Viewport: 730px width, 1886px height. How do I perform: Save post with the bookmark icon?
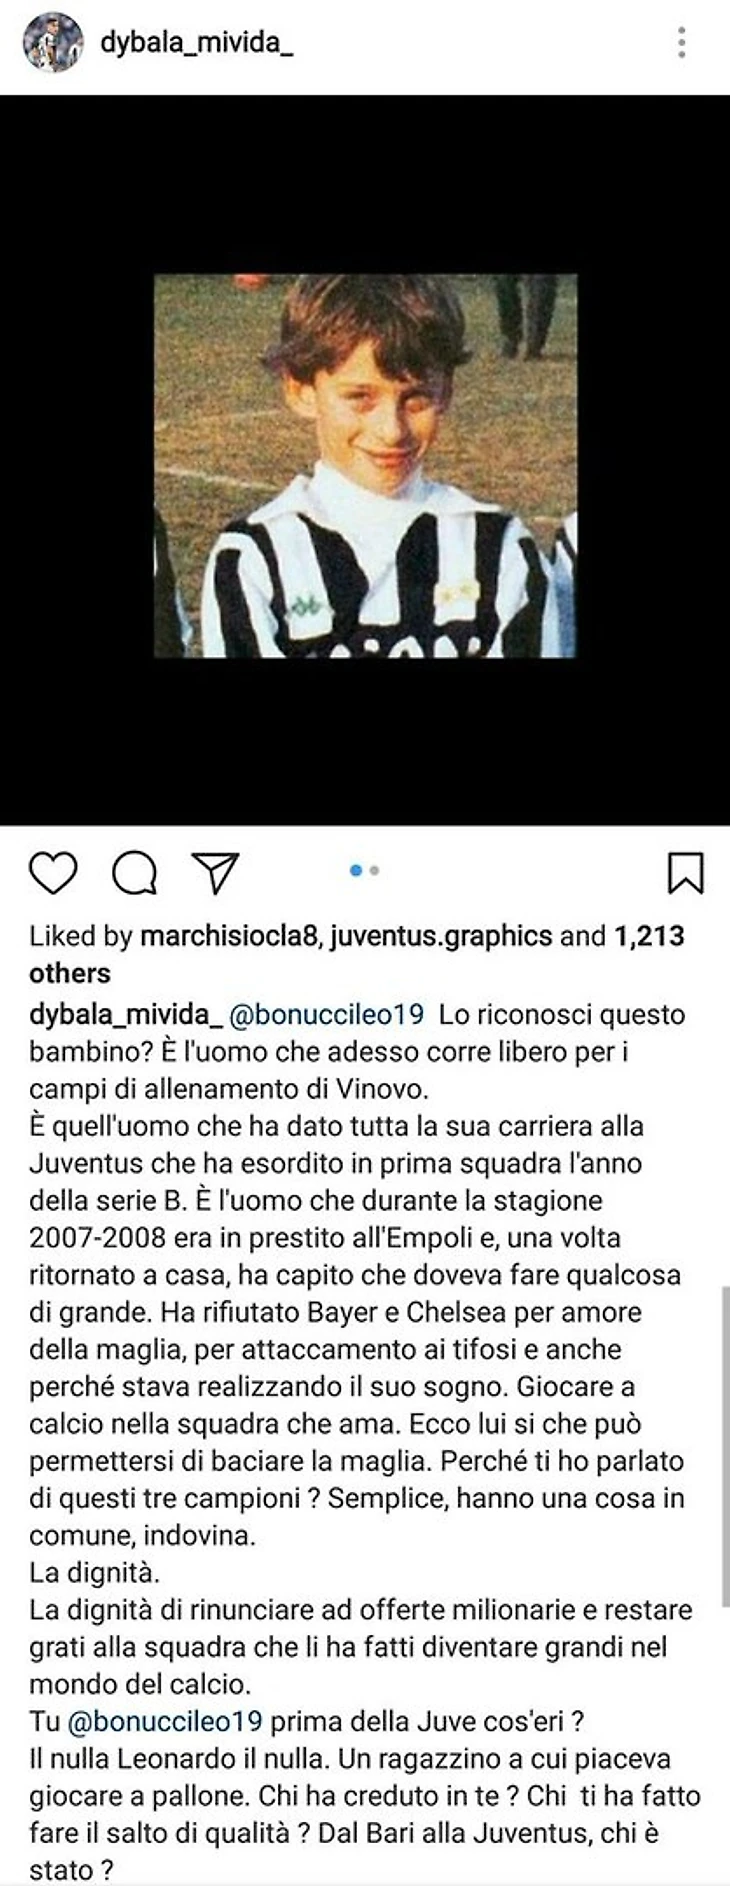coord(685,872)
